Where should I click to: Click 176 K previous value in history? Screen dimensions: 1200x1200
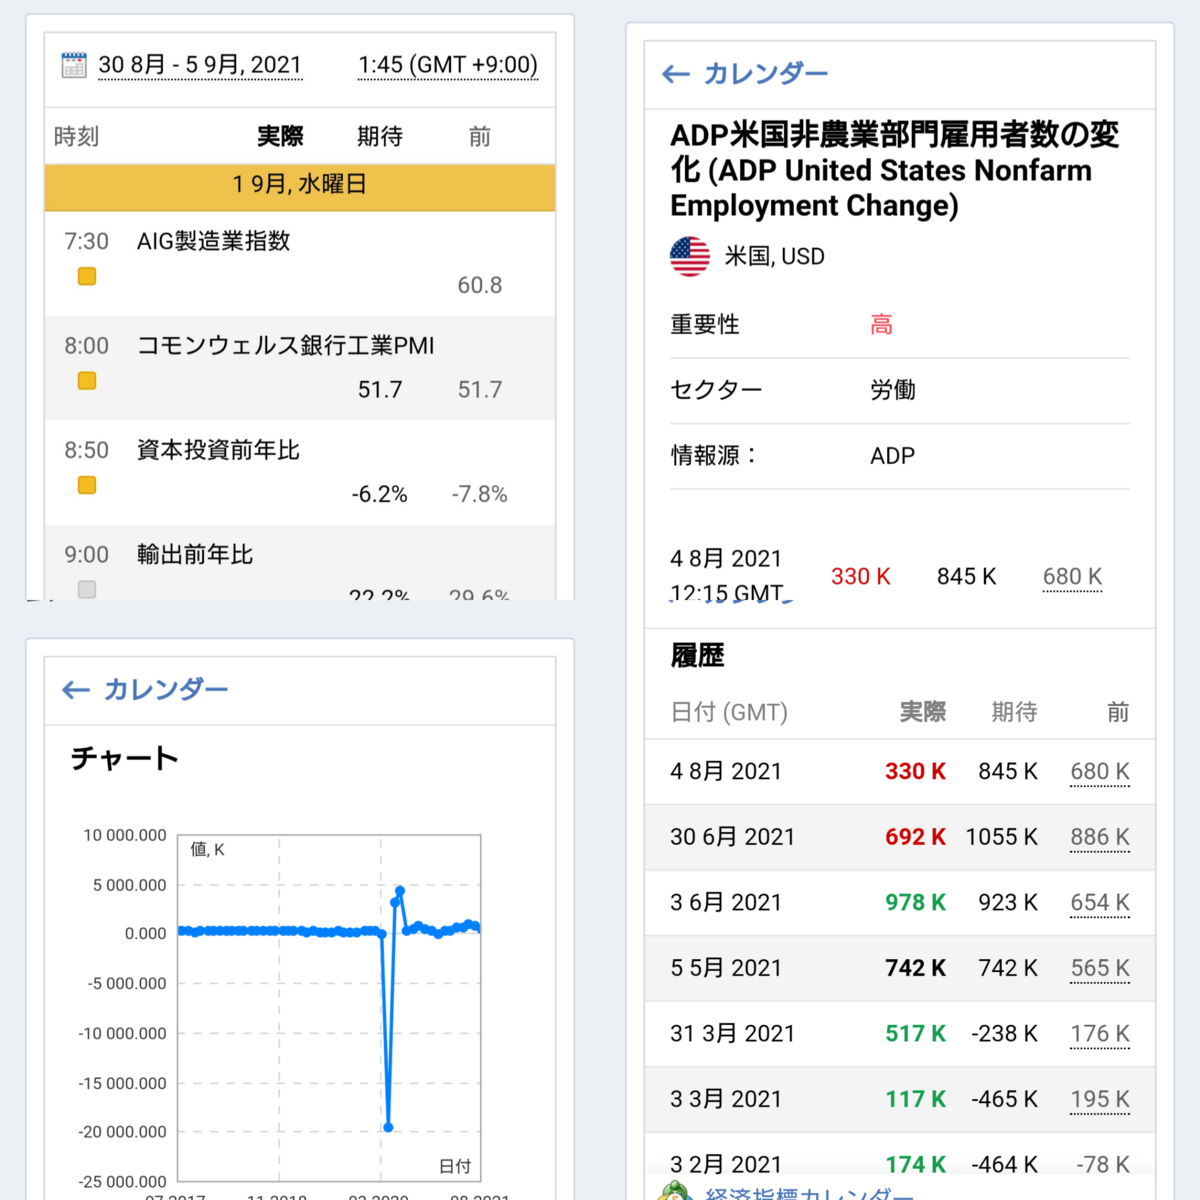click(1100, 1034)
